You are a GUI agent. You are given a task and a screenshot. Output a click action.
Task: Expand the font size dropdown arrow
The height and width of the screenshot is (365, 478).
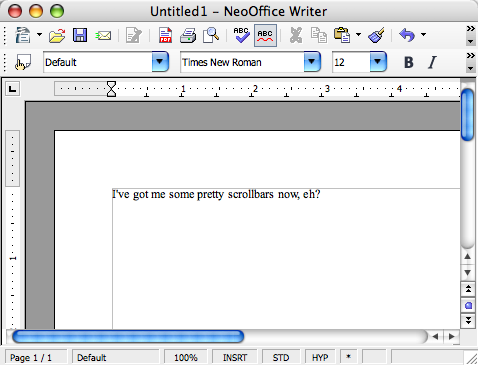click(x=378, y=62)
